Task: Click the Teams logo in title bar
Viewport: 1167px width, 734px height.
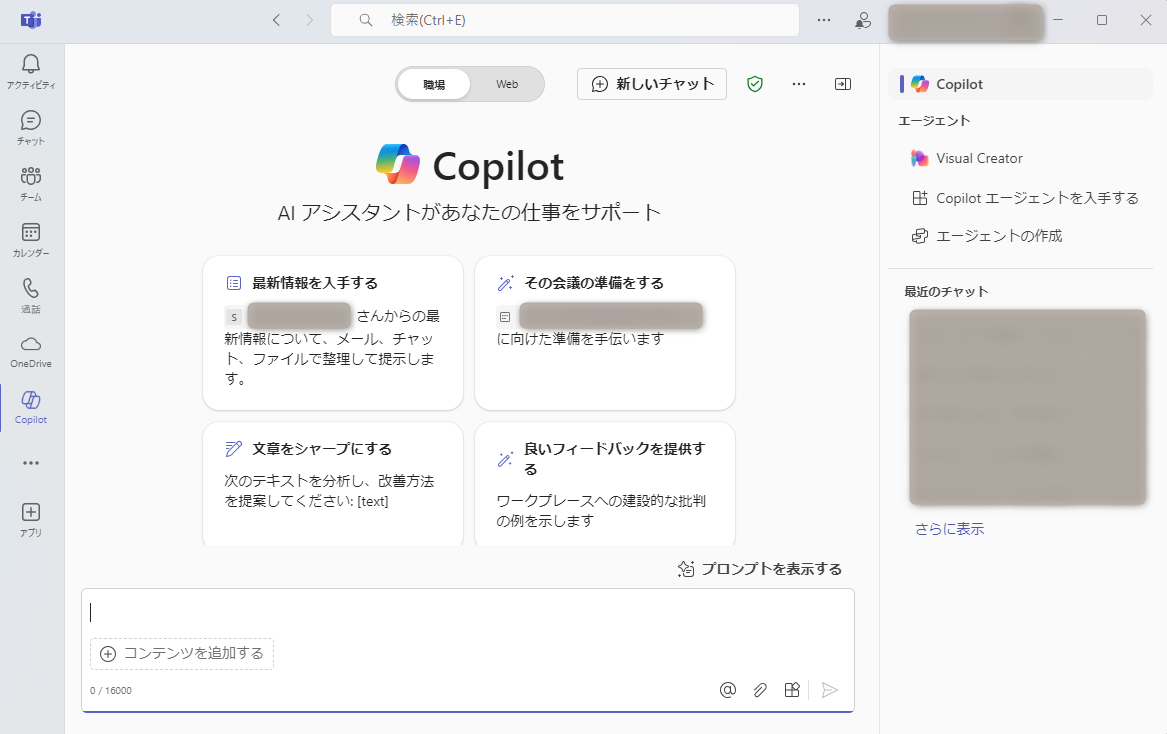Action: click(31, 20)
